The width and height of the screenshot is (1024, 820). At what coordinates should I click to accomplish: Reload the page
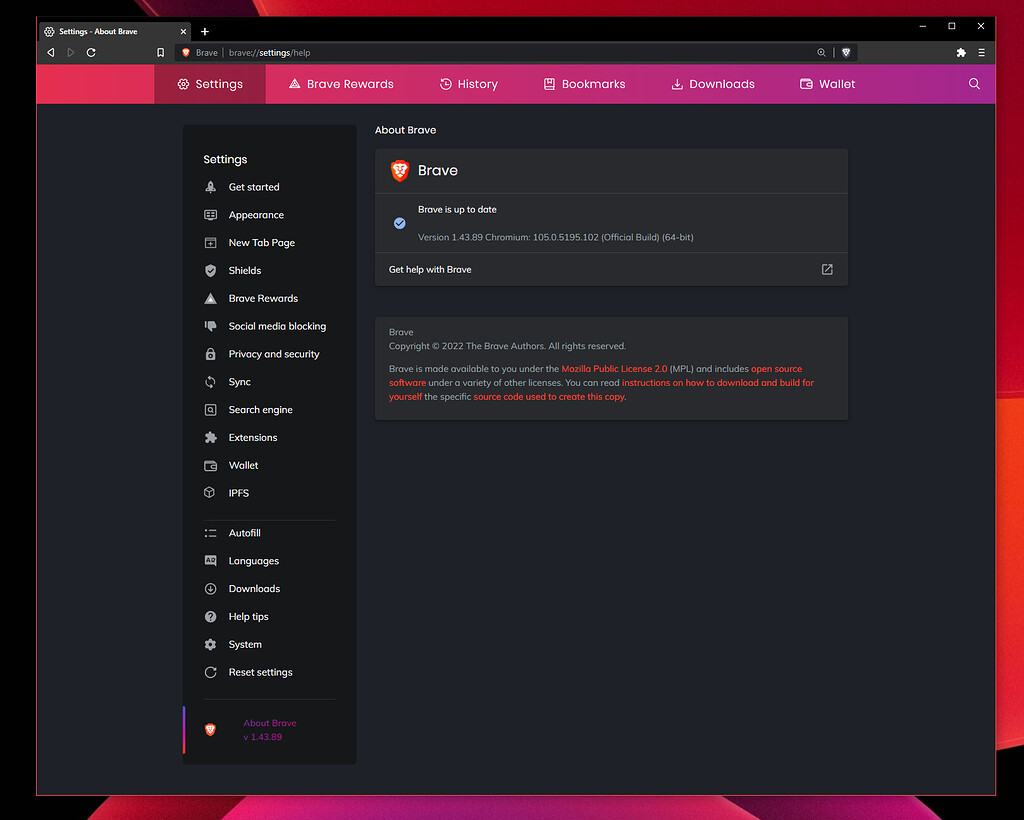click(91, 52)
